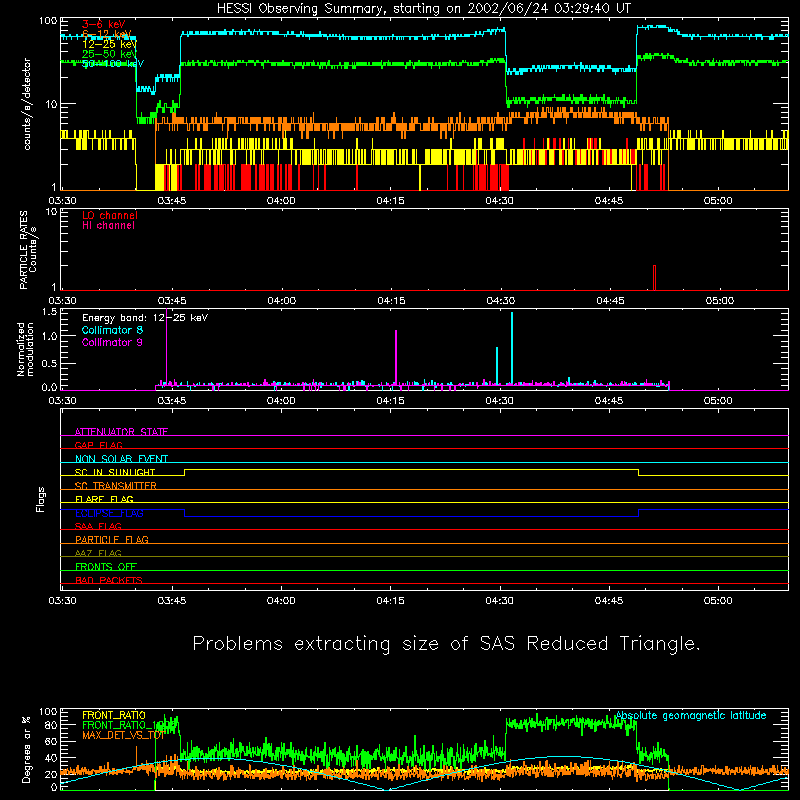Click the 1.5 tick value on the modulation axis

click(x=49, y=312)
